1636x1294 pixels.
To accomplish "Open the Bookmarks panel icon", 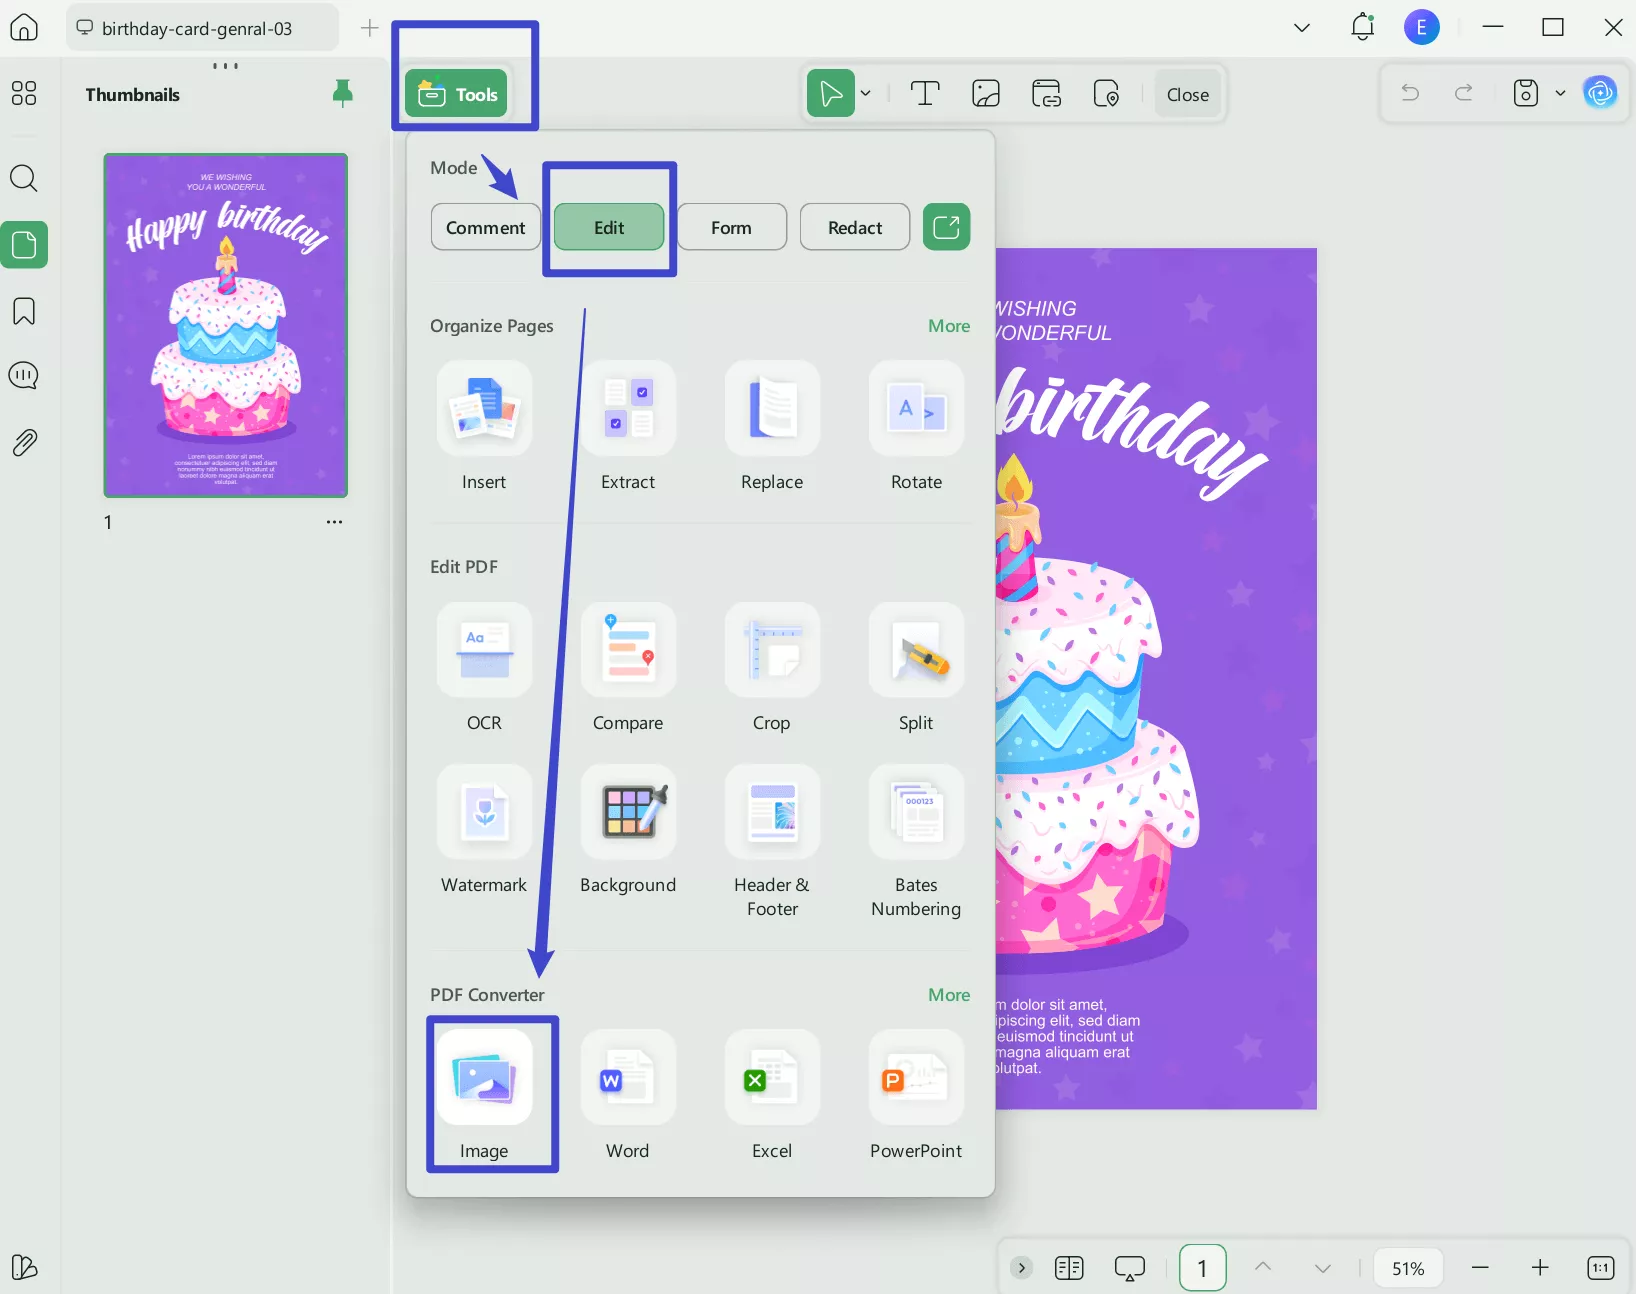I will 24,311.
